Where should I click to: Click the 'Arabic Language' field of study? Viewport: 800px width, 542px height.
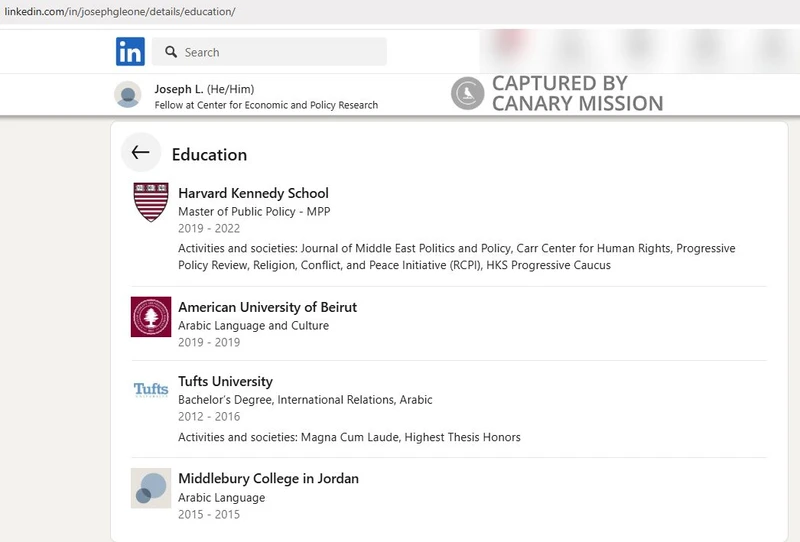[x=221, y=498]
